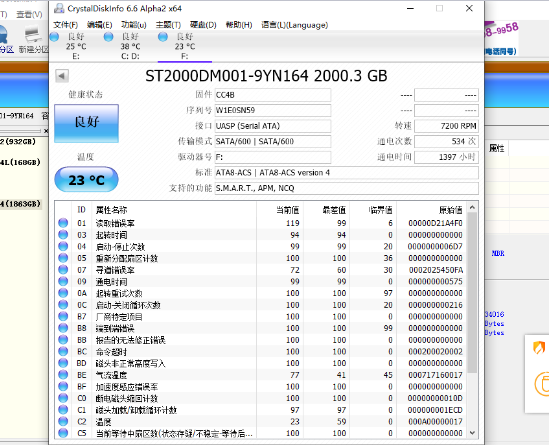Viewport: 549px width, 445px height.
Task: Click the ID column header
Action: 82,210
